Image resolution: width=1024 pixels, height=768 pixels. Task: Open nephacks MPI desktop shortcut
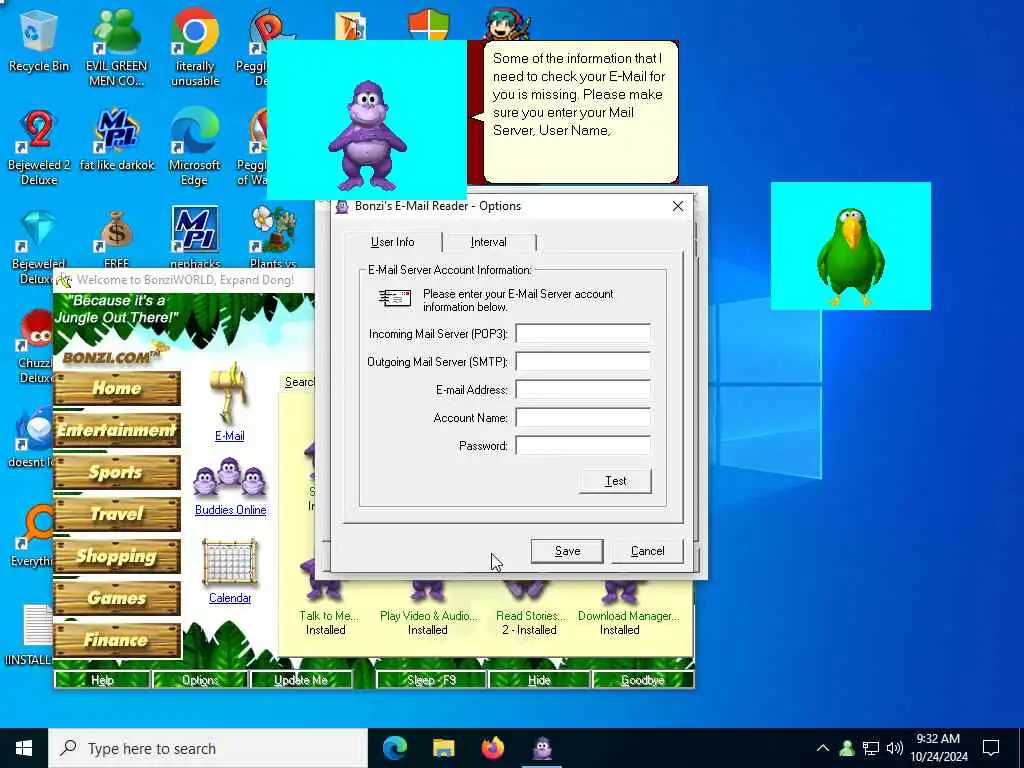coord(195,238)
